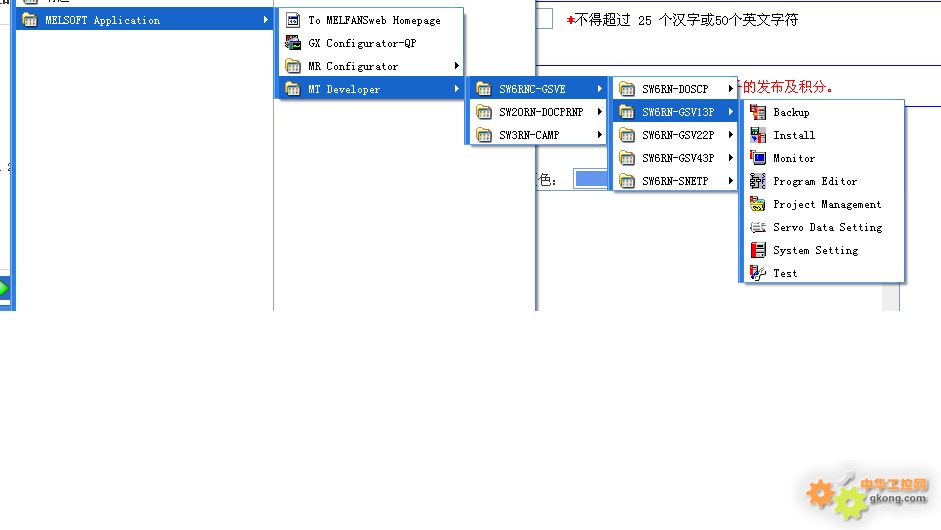Select Servo Data Setting entry

click(824, 227)
